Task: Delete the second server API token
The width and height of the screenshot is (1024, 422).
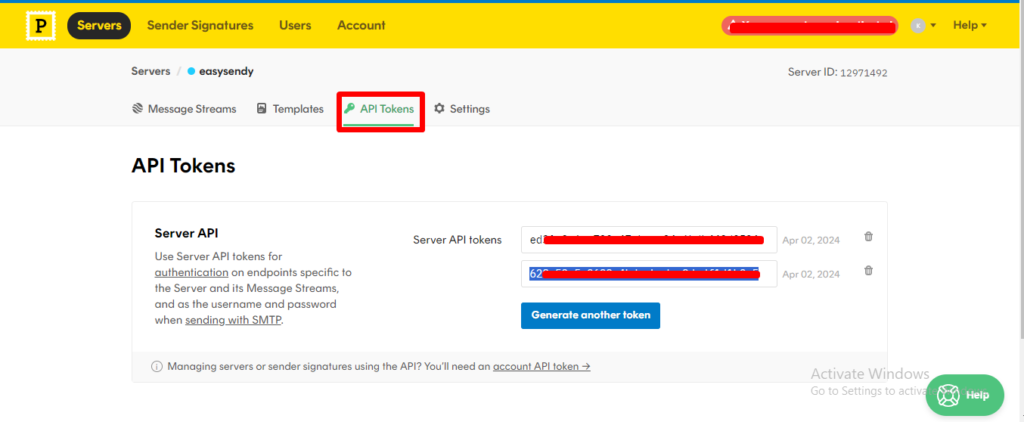Action: tap(868, 271)
